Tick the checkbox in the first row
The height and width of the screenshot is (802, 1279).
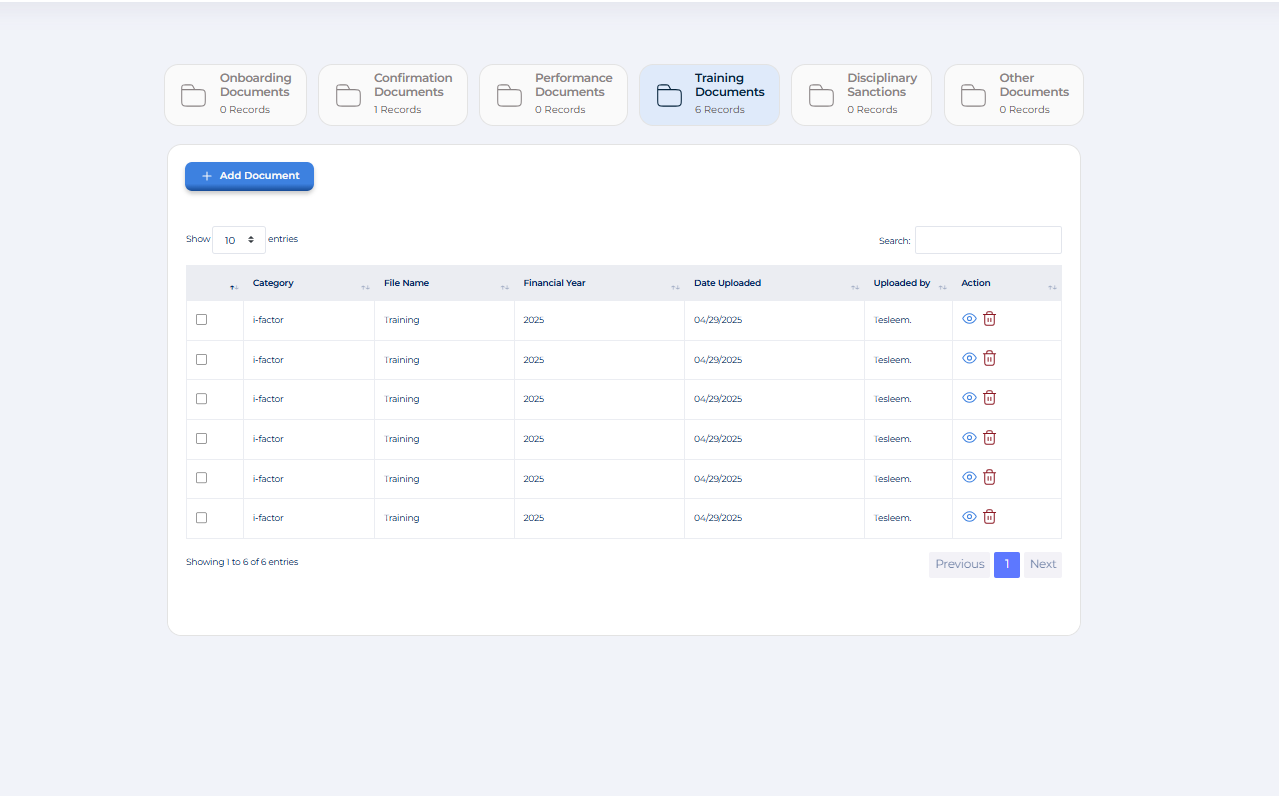[x=201, y=320]
